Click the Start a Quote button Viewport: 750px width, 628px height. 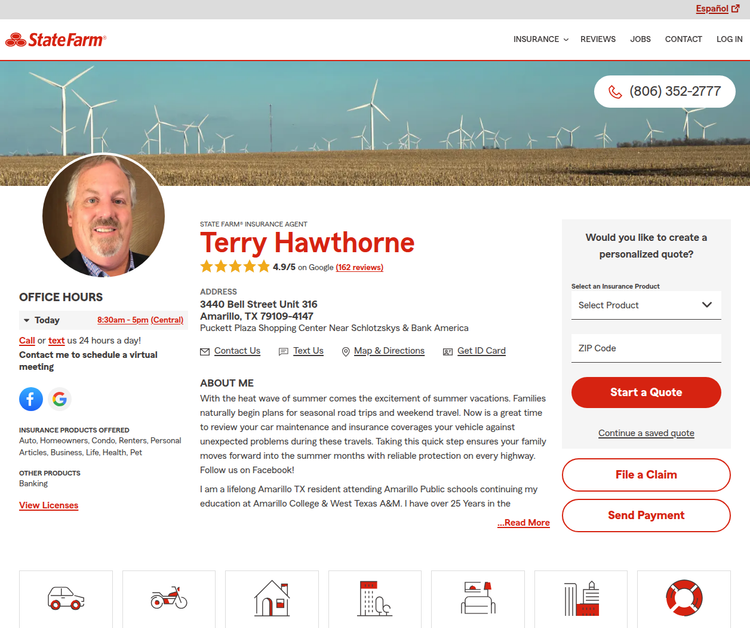646,392
